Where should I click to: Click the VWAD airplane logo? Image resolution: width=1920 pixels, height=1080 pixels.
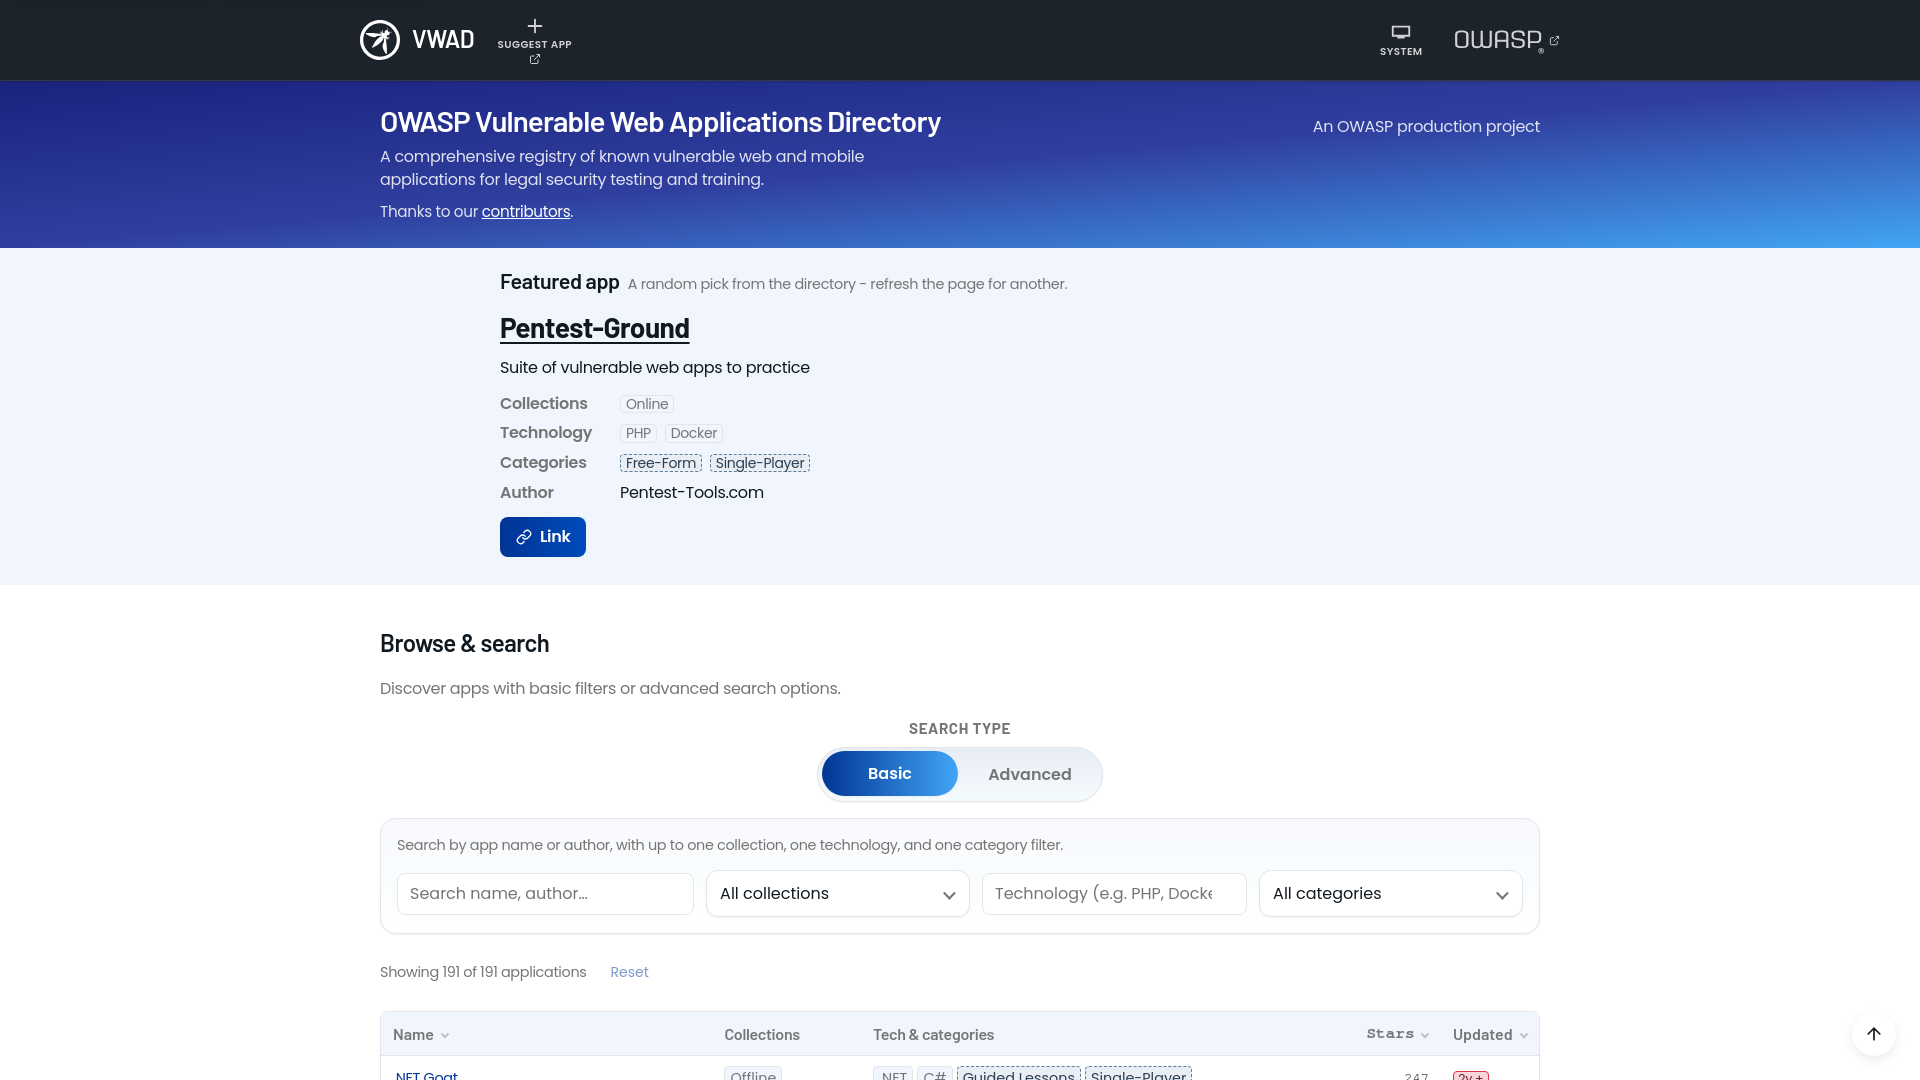tap(380, 40)
